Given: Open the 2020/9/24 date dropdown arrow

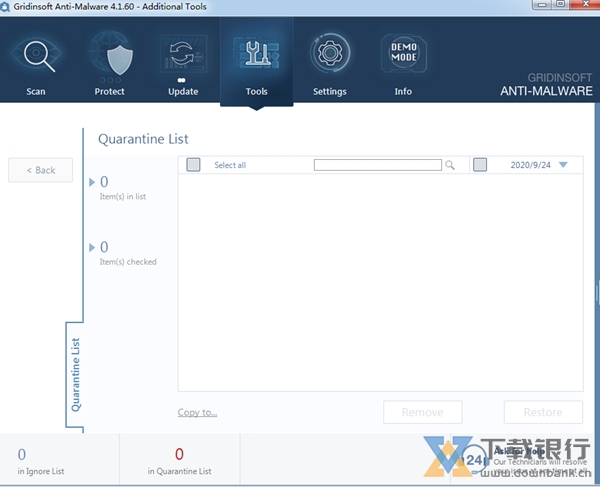Looking at the screenshot, I should click(x=563, y=165).
